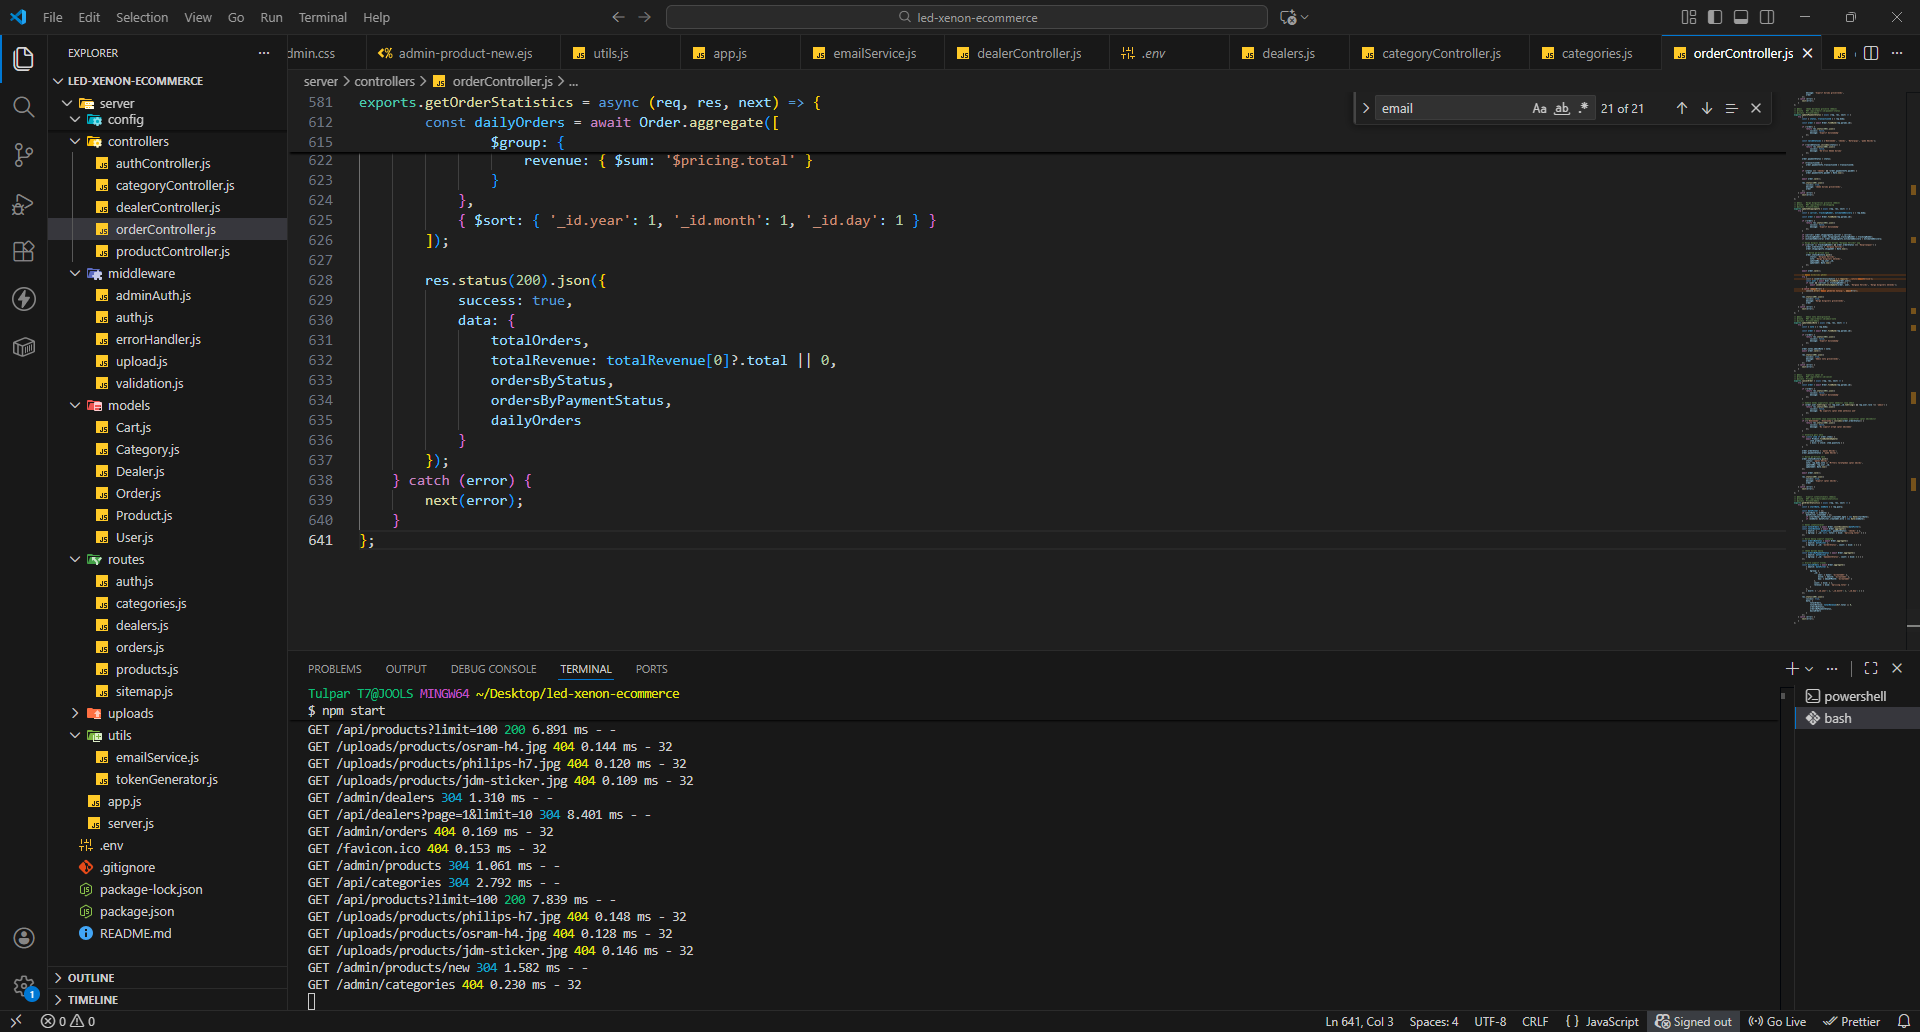Open Run and Debug view
Viewport: 1920px width, 1032px height.
[24, 204]
